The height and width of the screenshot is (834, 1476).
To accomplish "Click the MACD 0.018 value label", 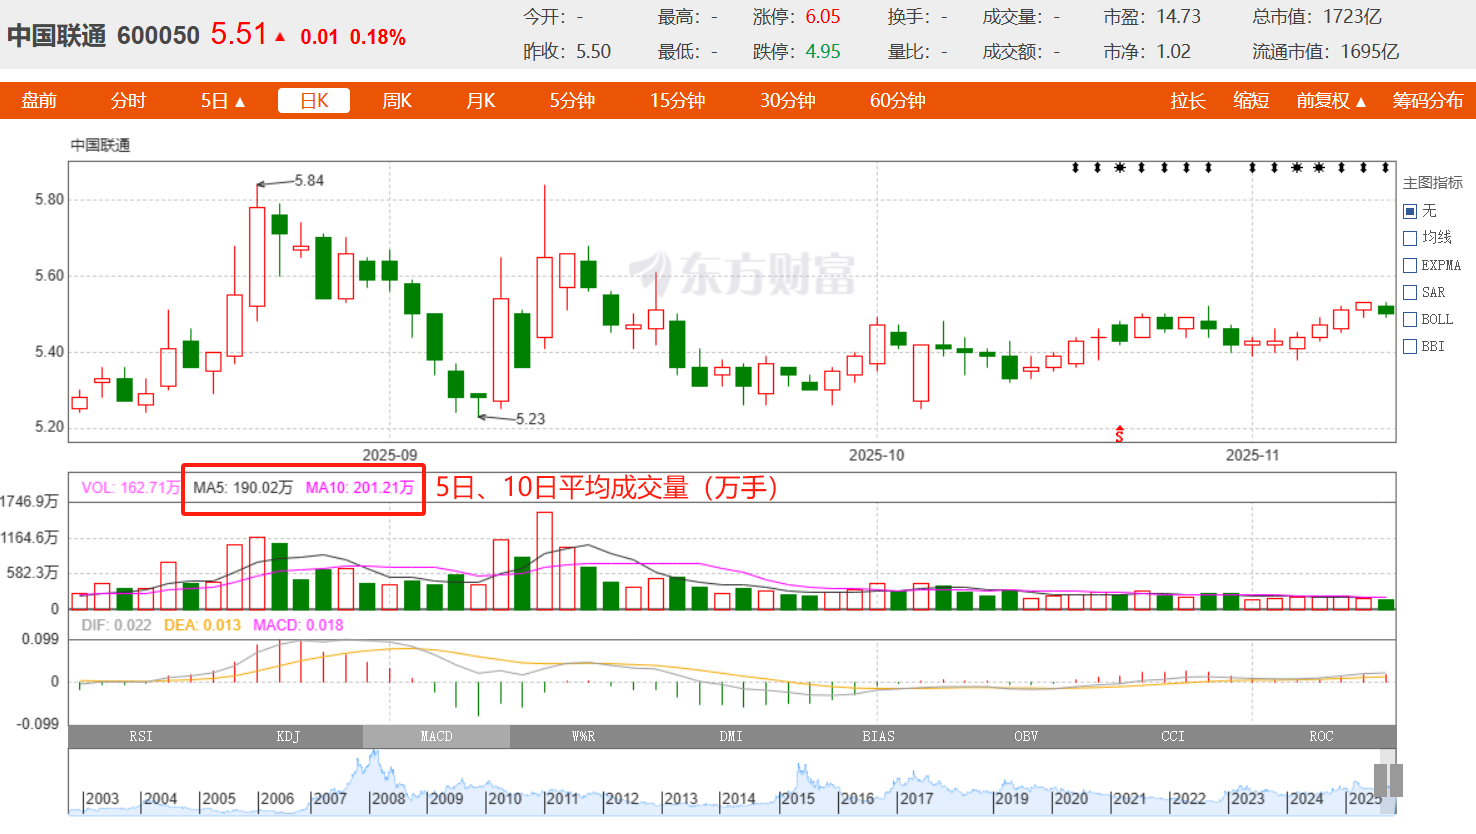I will point(298,625).
